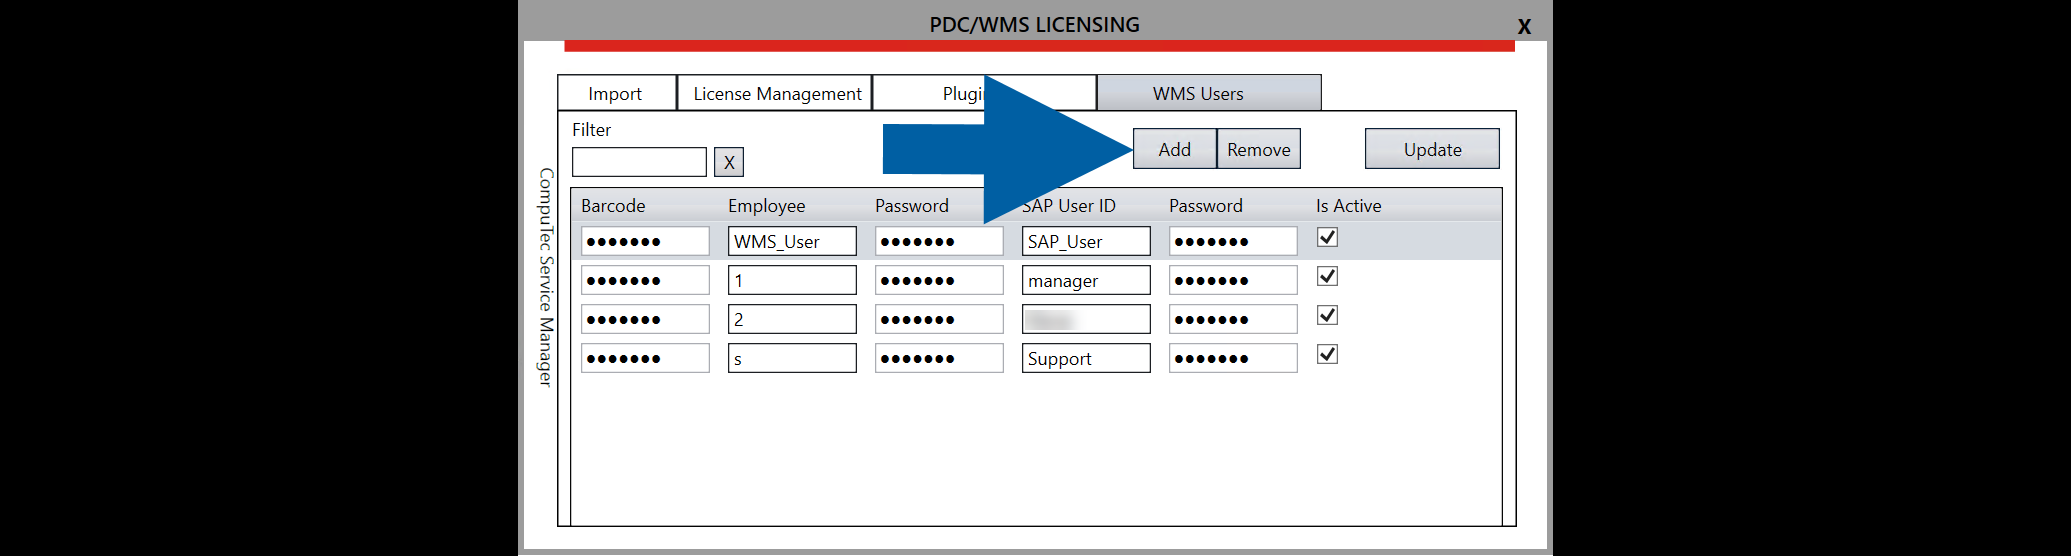This screenshot has height=556, width=2071.
Task: Select the WMS_User employee field
Action: point(792,241)
